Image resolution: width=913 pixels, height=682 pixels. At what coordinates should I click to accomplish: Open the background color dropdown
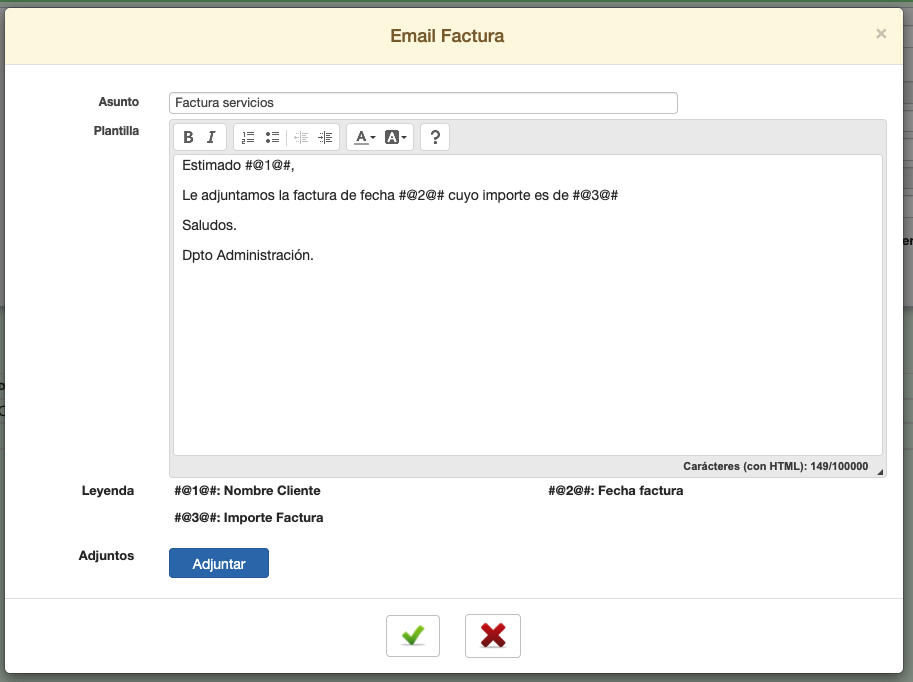(396, 137)
